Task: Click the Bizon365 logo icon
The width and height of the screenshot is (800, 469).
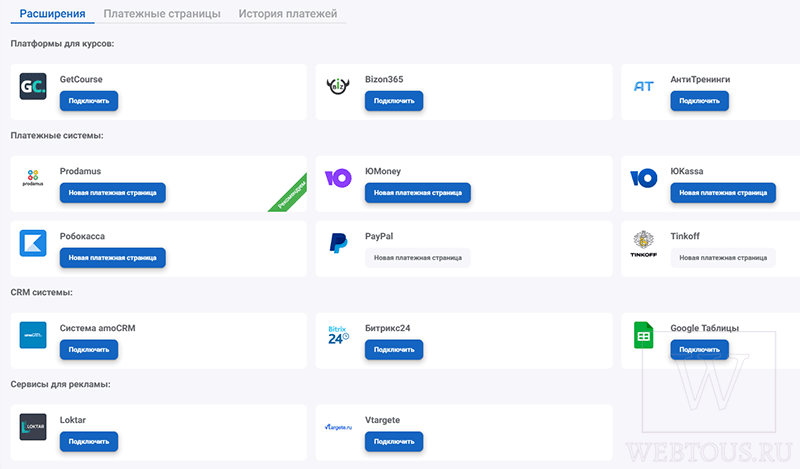Action: (338, 86)
